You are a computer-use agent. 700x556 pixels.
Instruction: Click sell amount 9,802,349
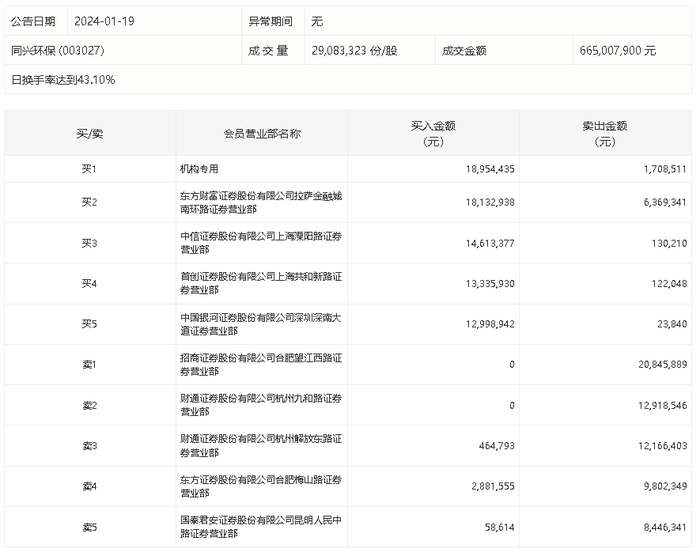click(665, 486)
